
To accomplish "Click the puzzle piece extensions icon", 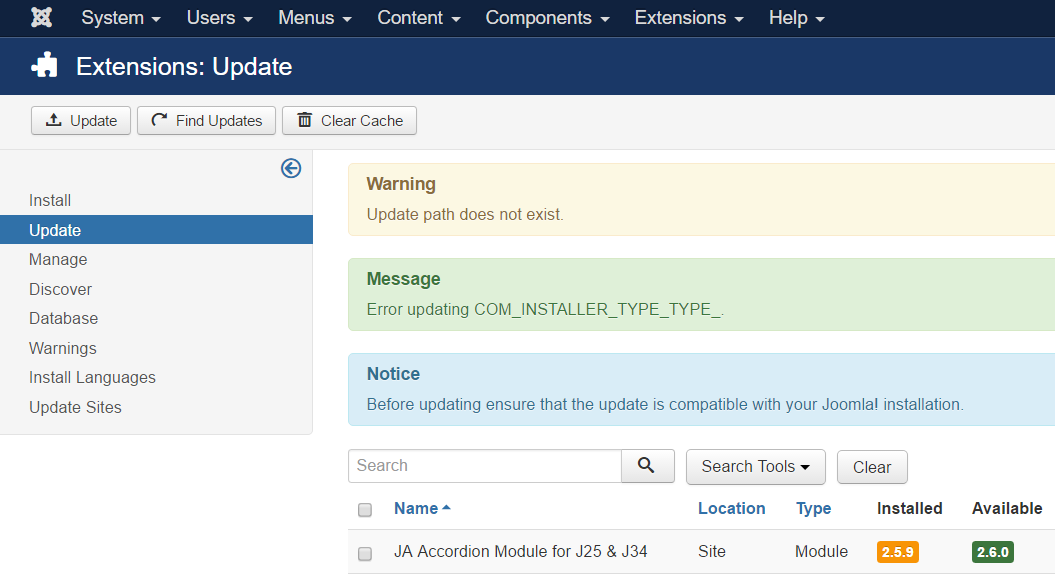I will click(x=45, y=66).
